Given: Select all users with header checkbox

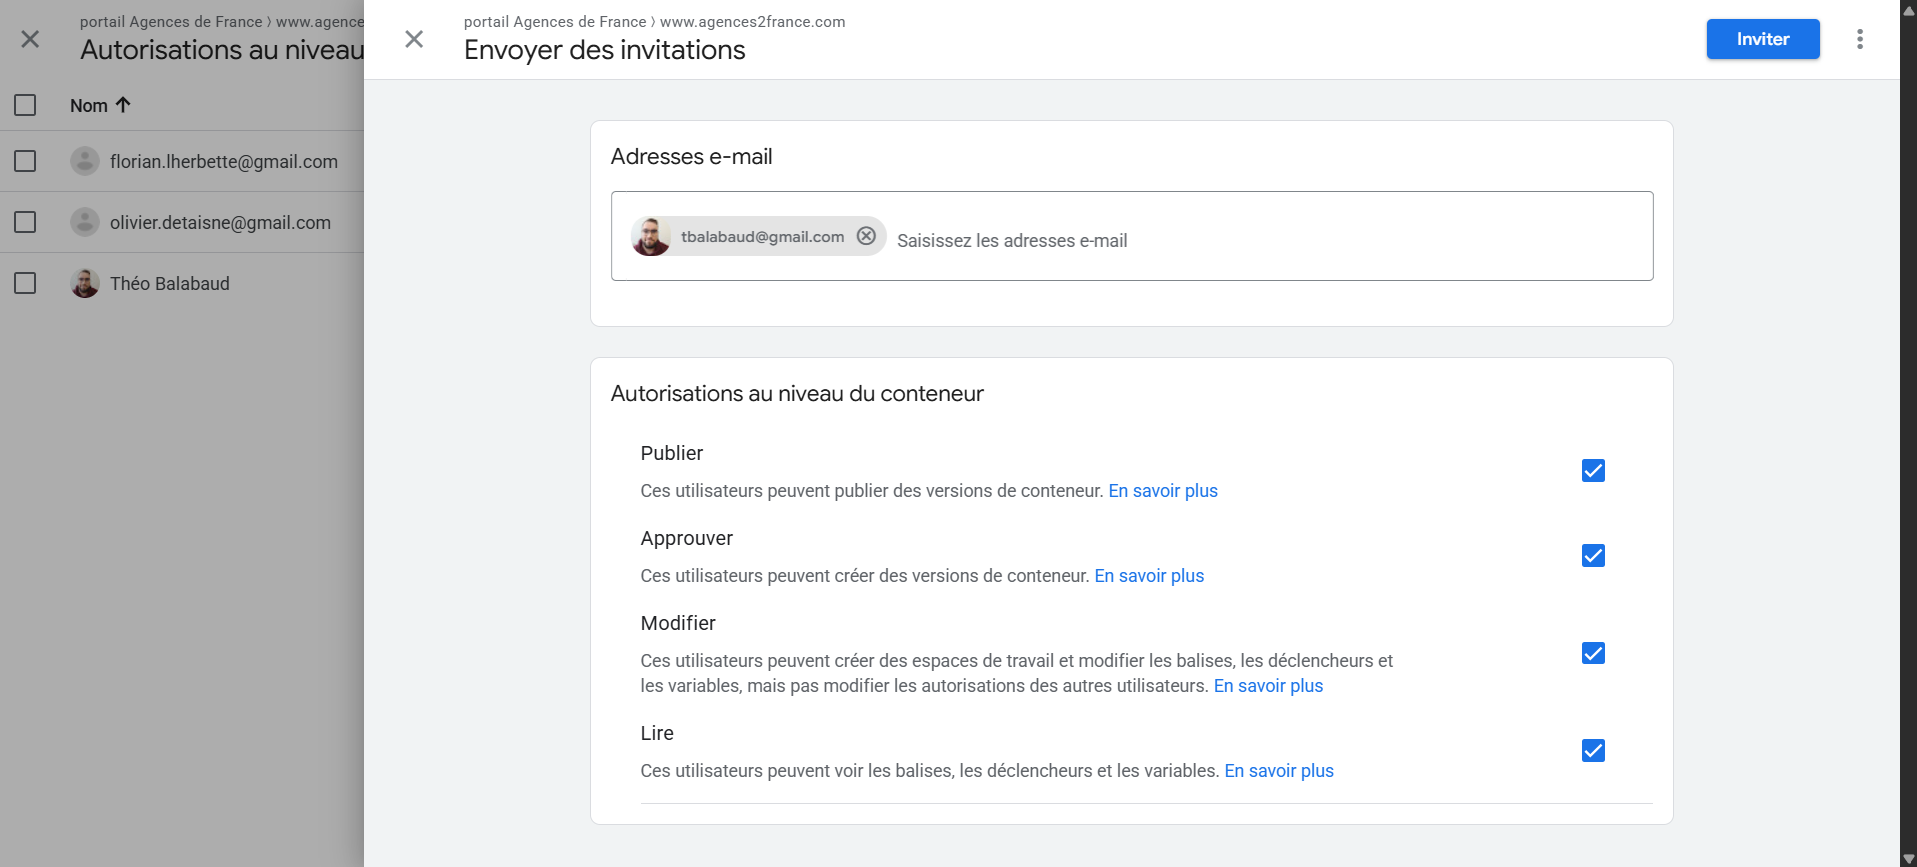Looking at the screenshot, I should point(25,105).
